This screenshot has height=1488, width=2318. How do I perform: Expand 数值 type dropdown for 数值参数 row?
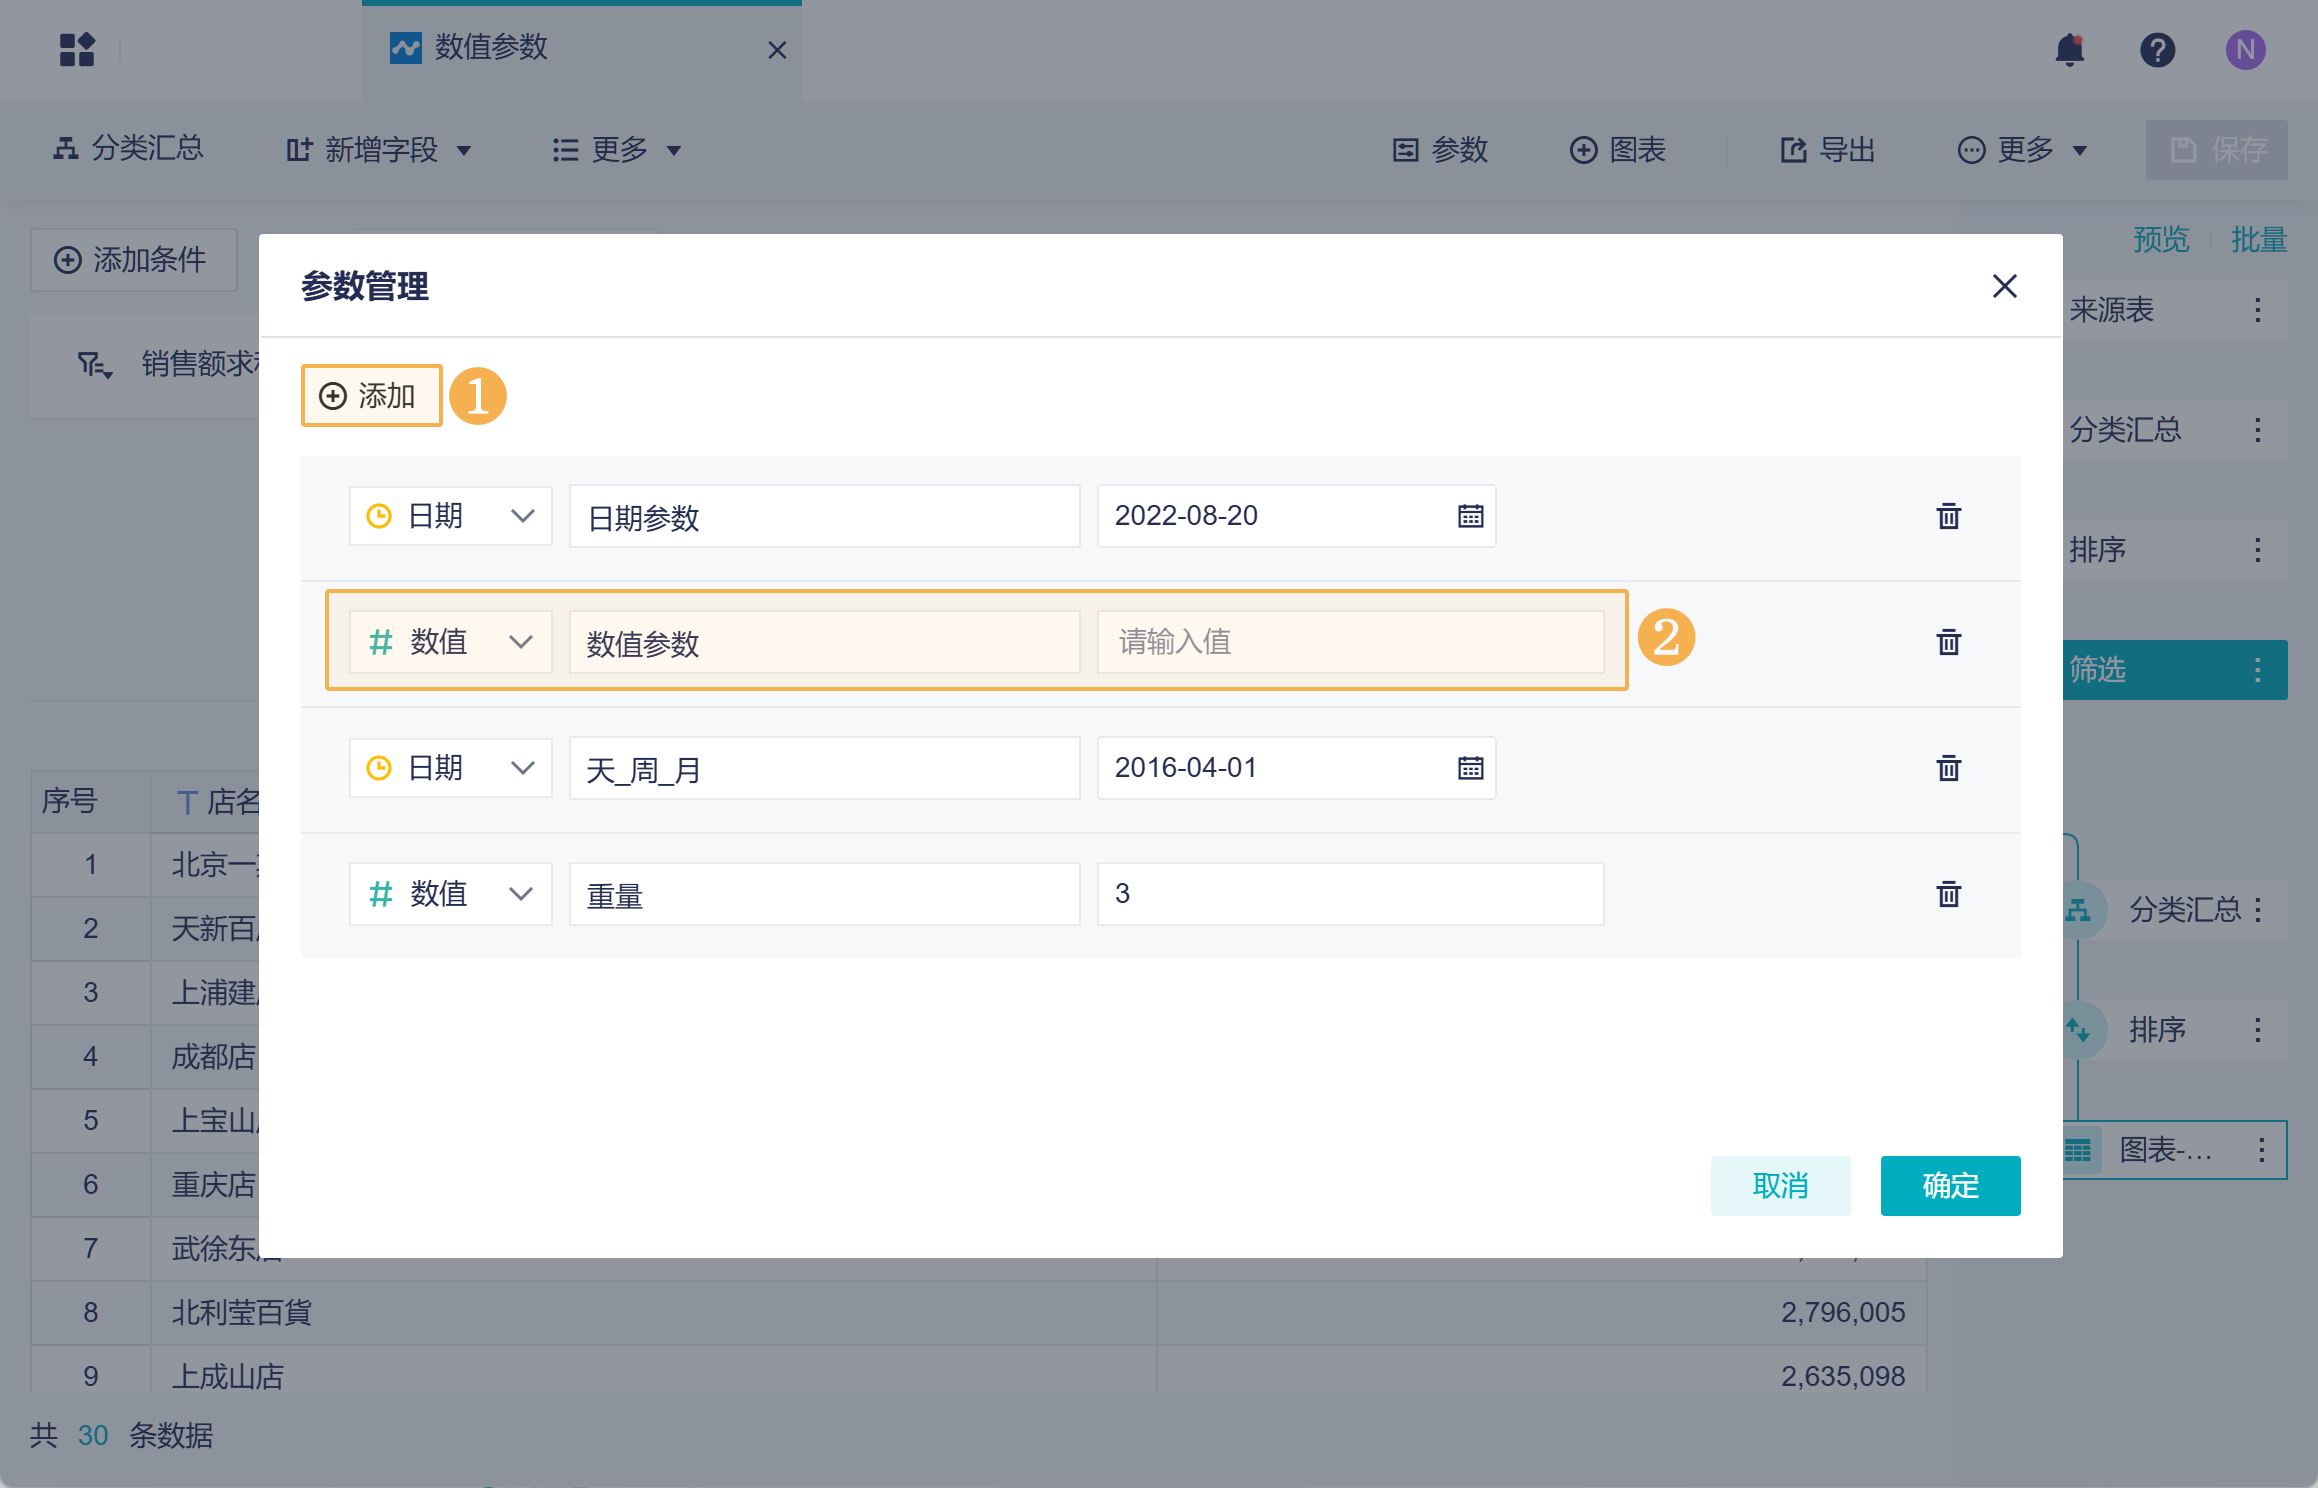(450, 642)
